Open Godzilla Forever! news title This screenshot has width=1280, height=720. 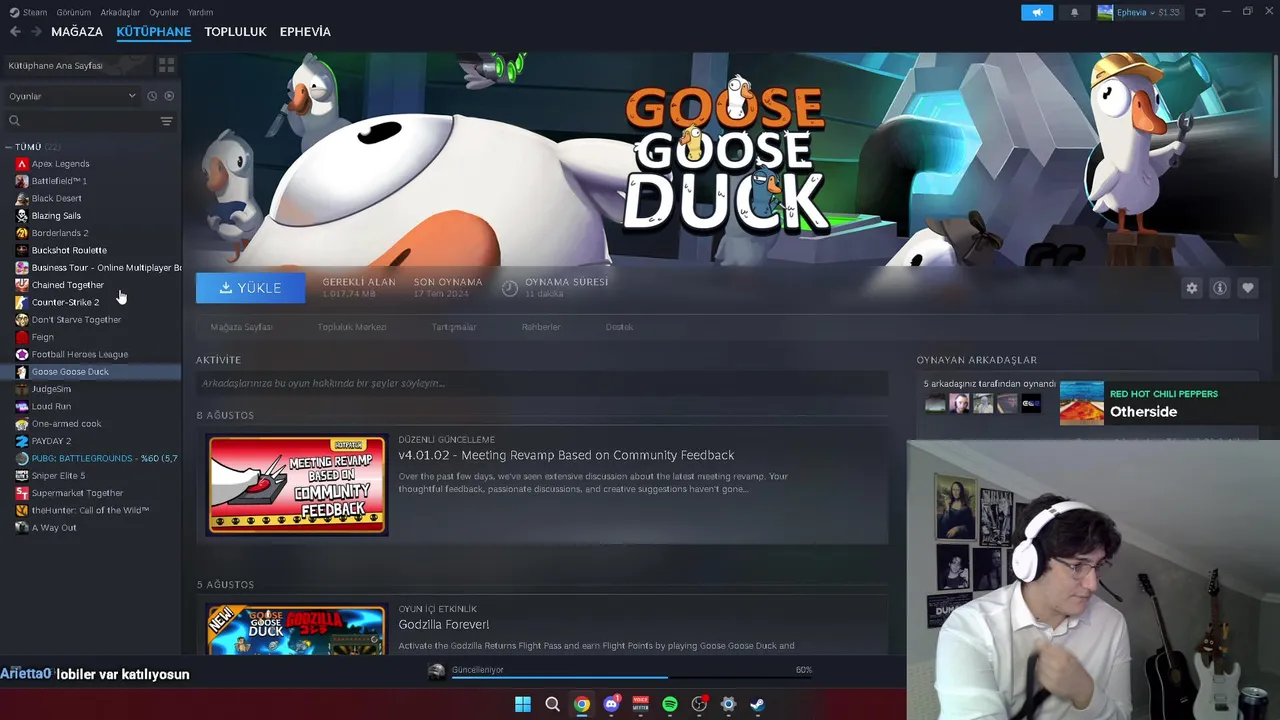[x=444, y=624]
